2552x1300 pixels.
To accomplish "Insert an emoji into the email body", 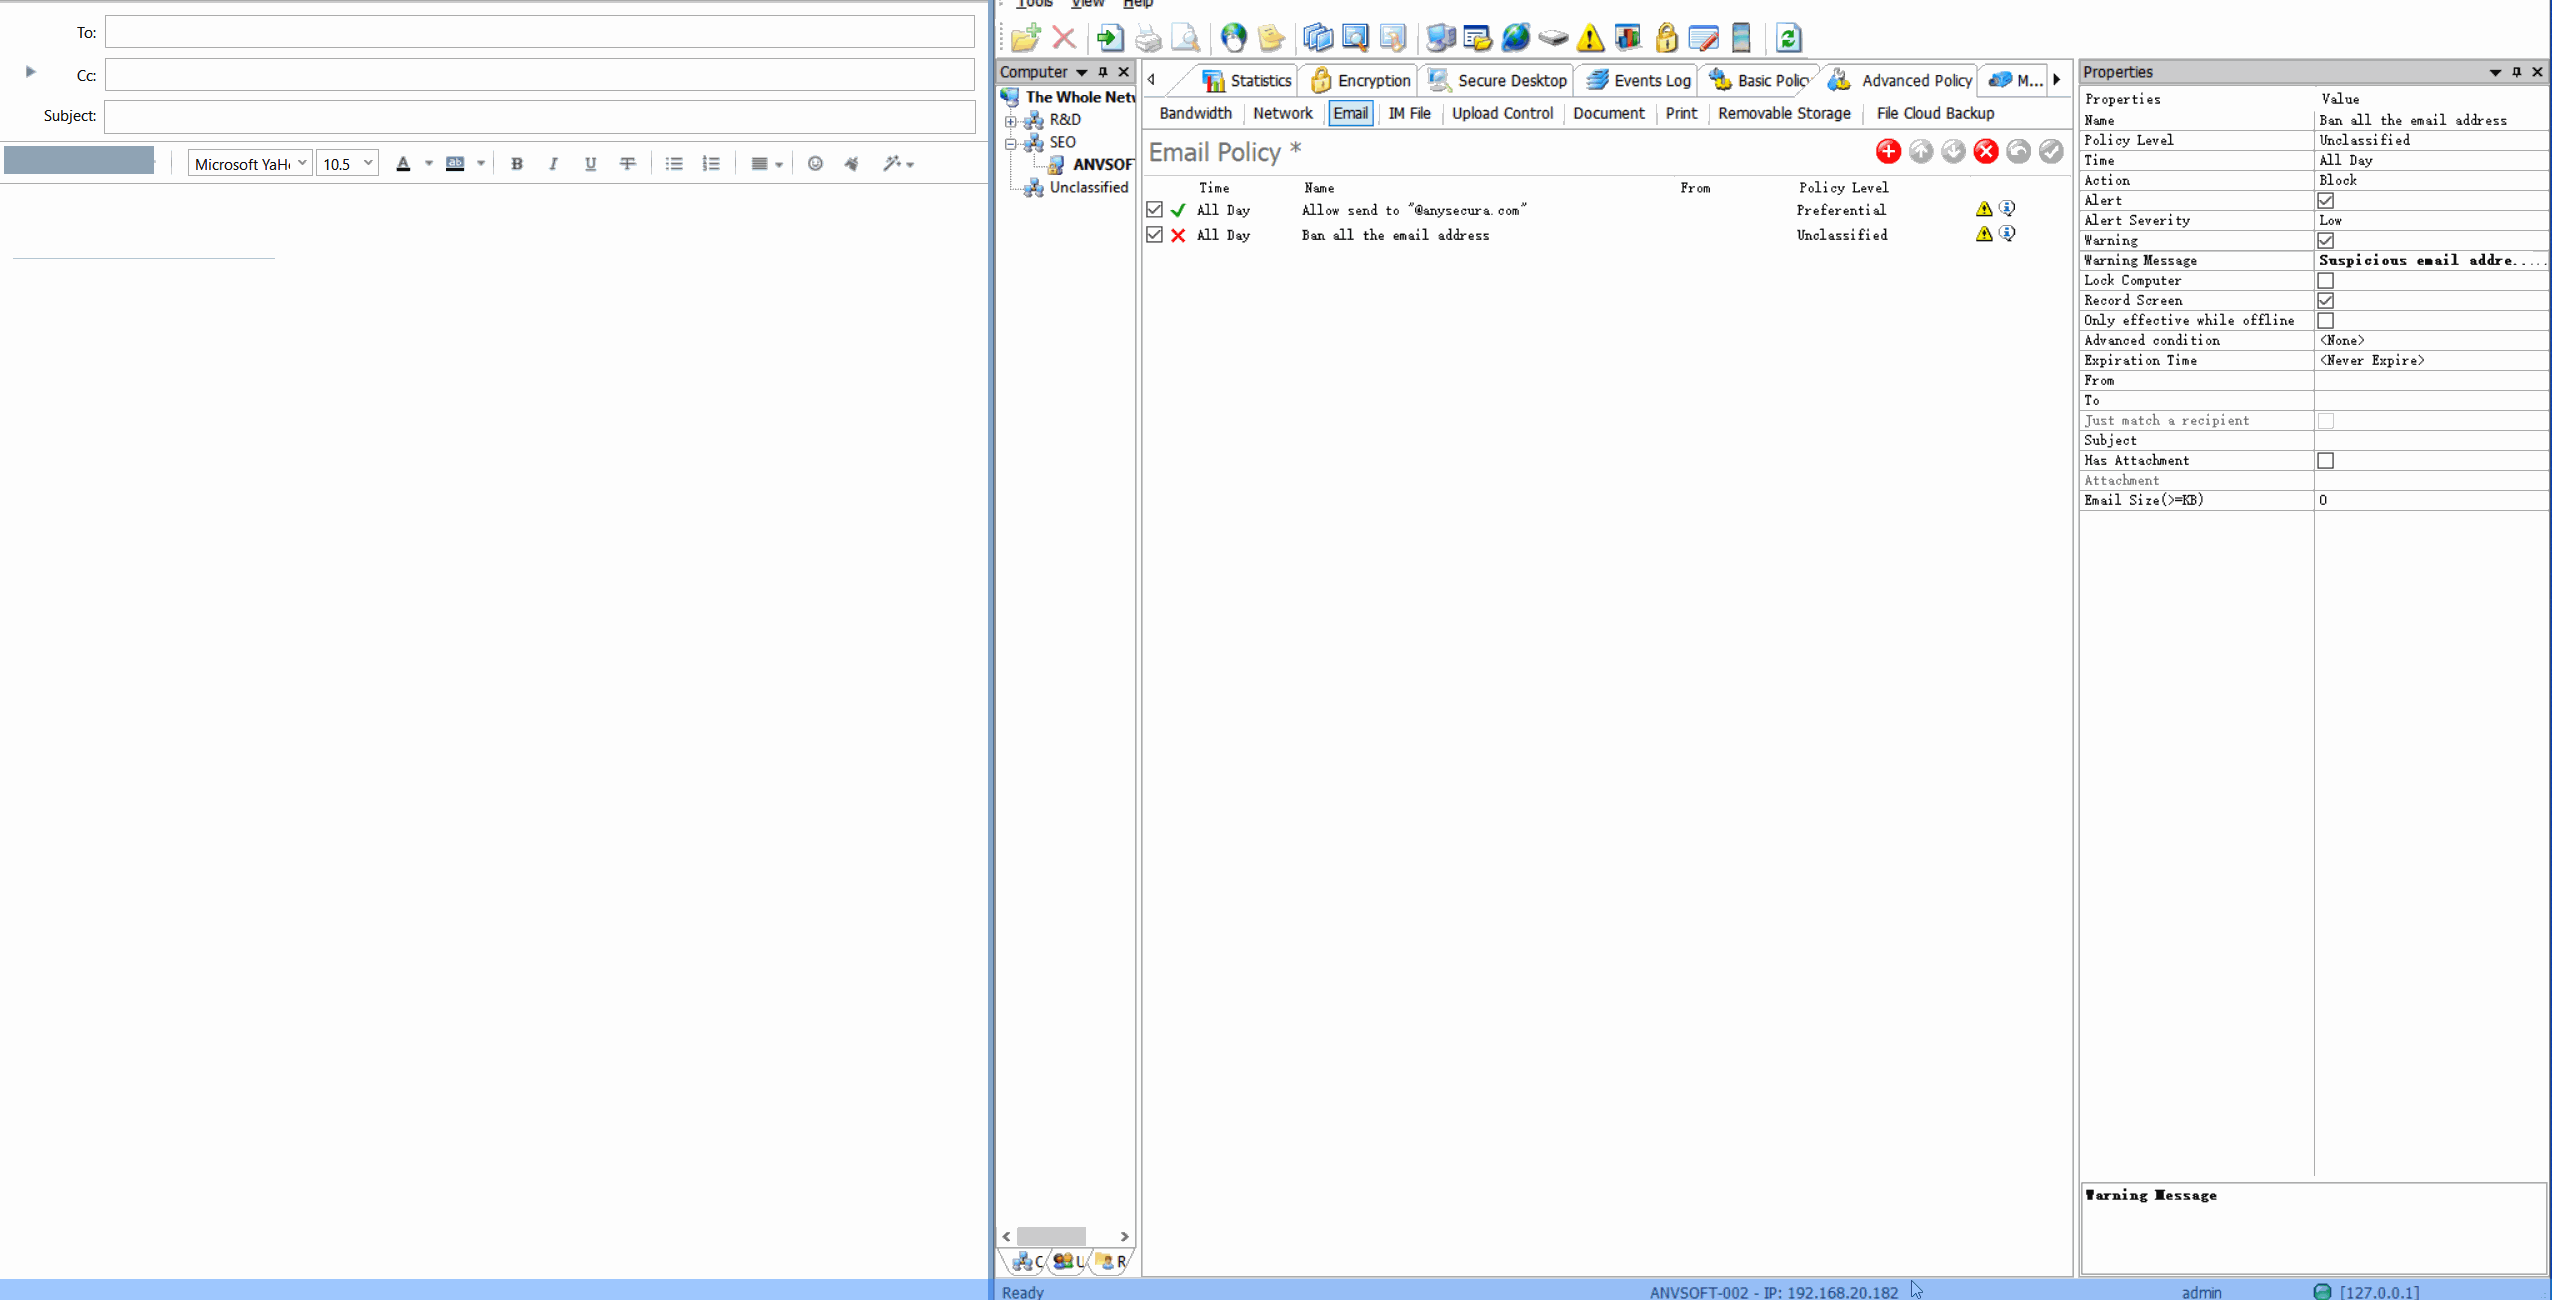I will (814, 163).
